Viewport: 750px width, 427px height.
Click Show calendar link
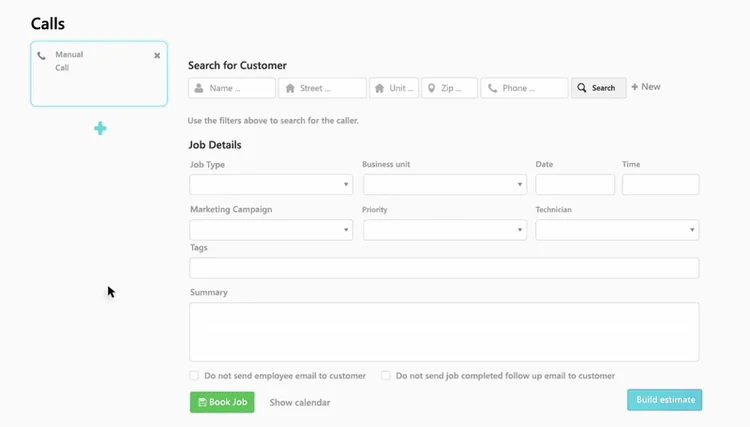[x=300, y=403]
